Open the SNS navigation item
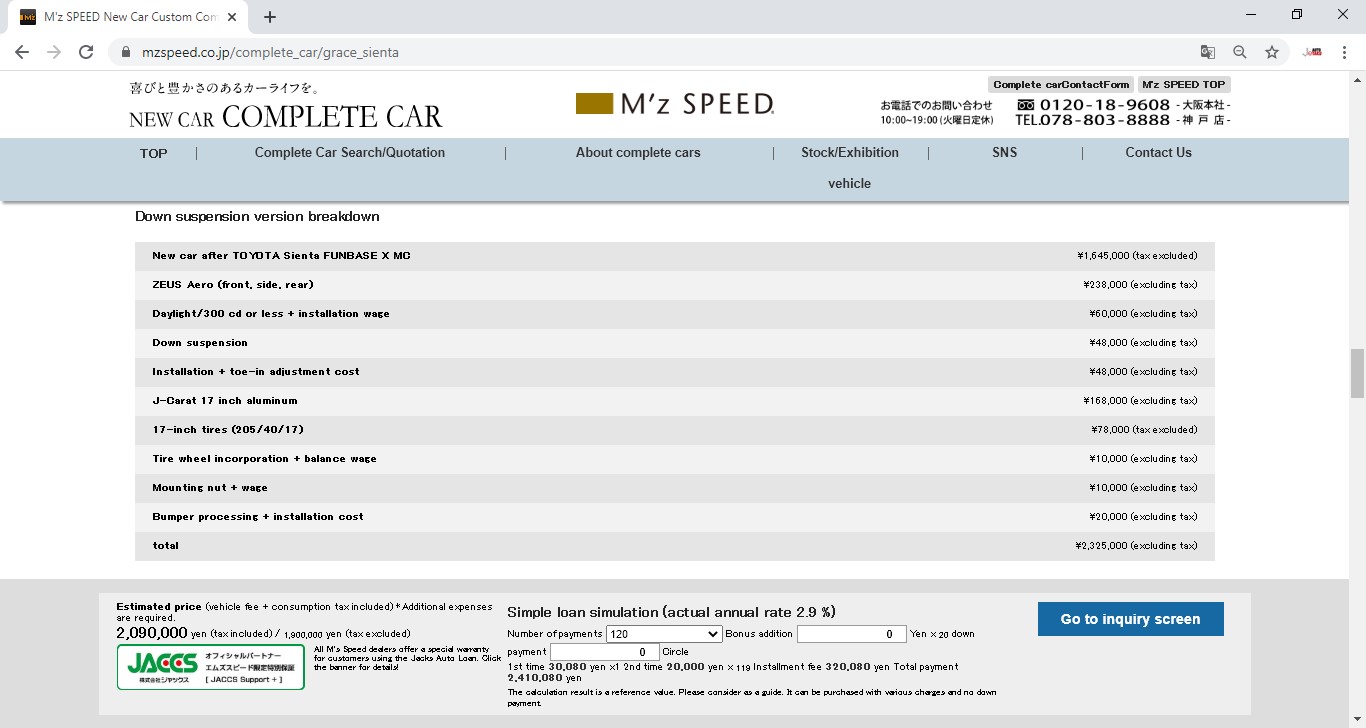Image resolution: width=1366 pixels, height=728 pixels. click(1004, 153)
